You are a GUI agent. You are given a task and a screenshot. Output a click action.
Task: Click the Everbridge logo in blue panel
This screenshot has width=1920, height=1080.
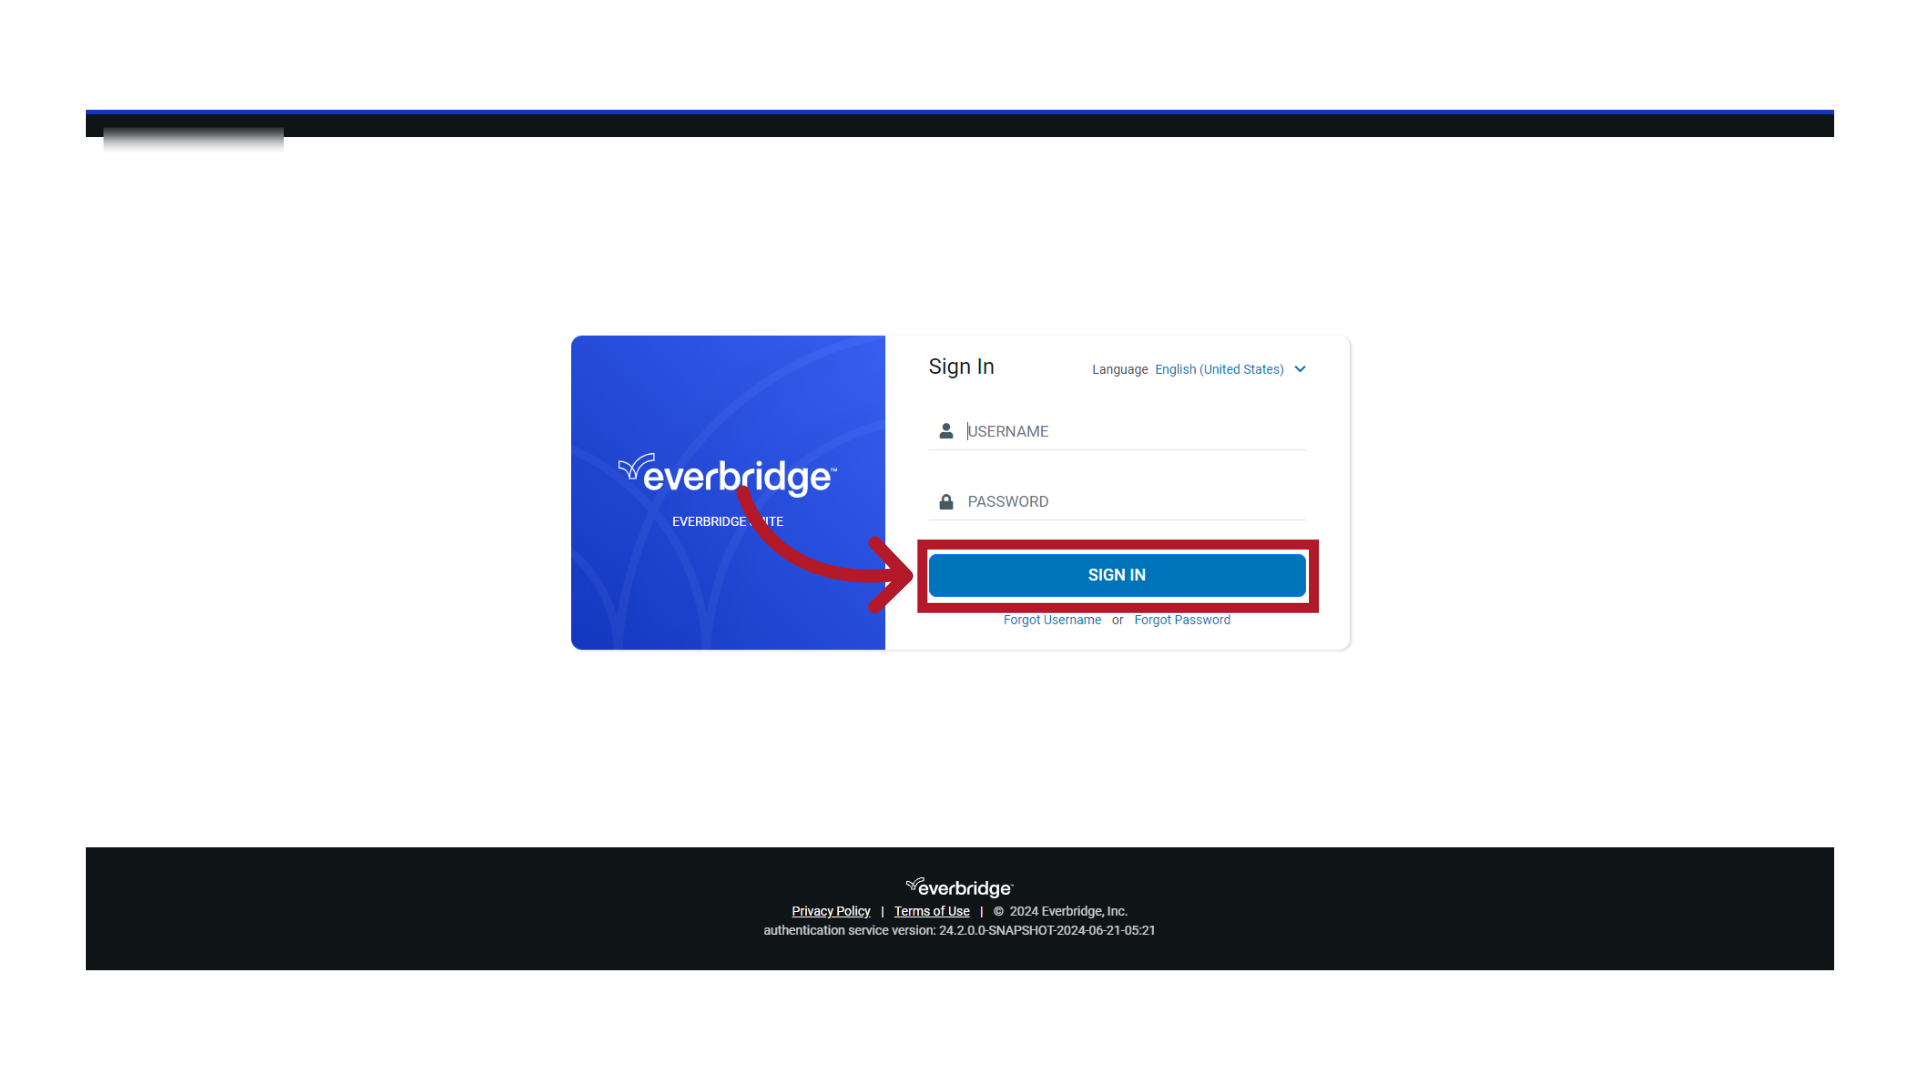click(728, 475)
